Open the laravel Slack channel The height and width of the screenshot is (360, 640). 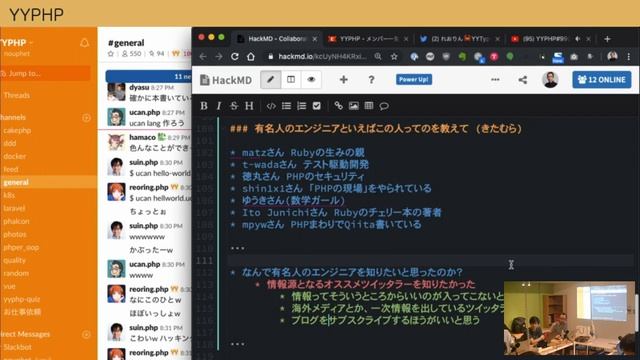click(x=14, y=208)
